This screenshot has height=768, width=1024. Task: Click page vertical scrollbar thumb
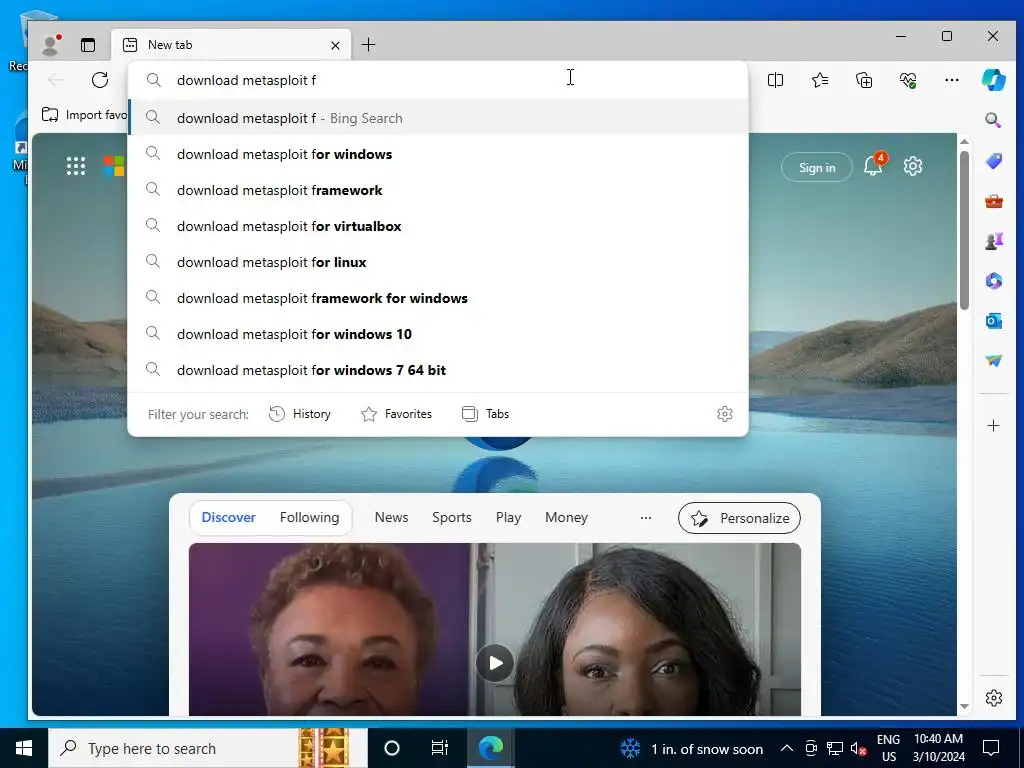(x=964, y=231)
